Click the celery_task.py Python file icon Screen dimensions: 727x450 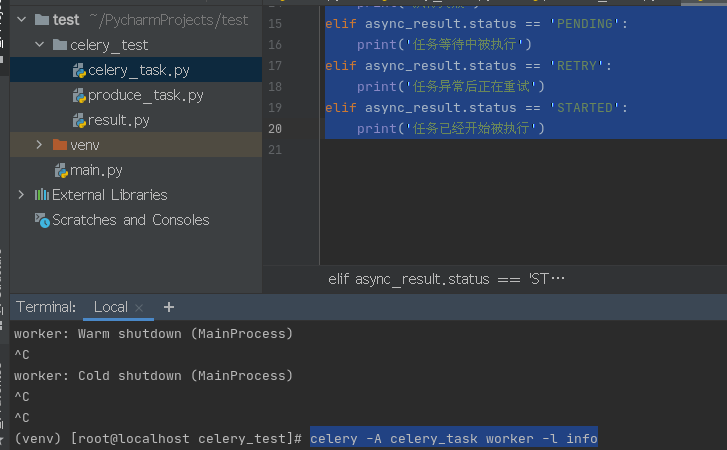point(79,70)
